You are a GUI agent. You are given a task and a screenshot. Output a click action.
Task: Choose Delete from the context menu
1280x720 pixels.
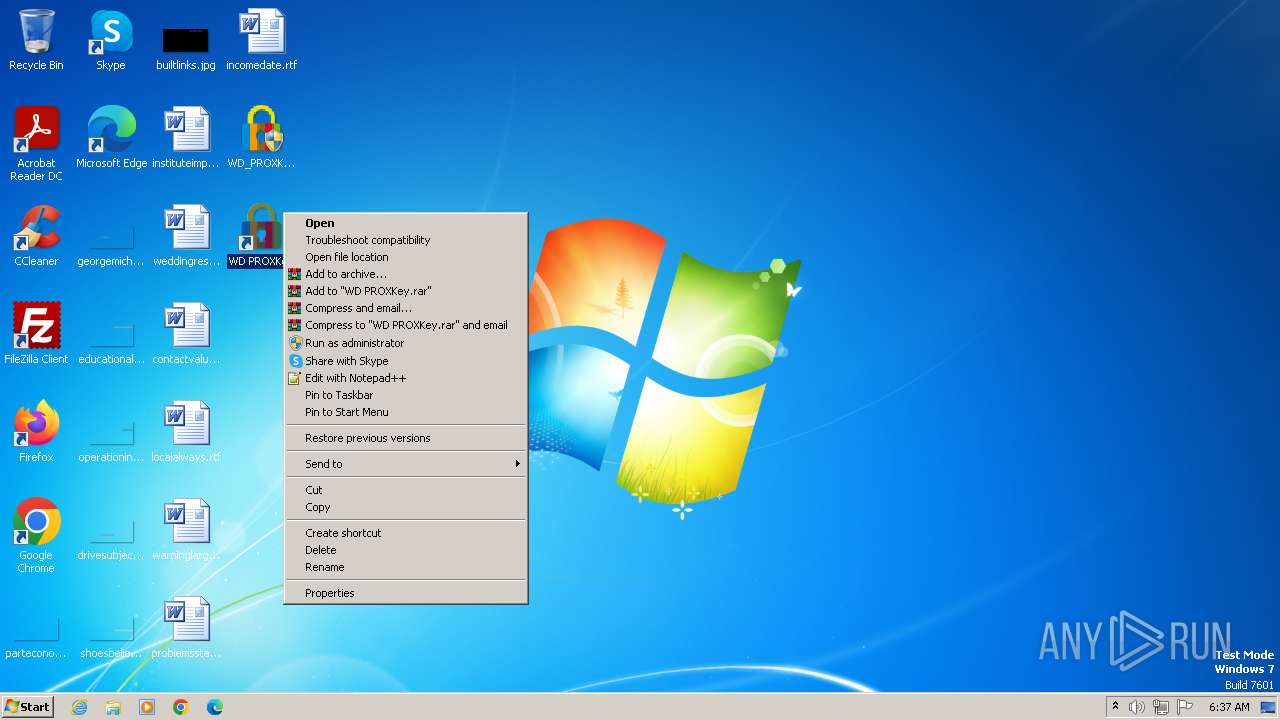point(405,550)
